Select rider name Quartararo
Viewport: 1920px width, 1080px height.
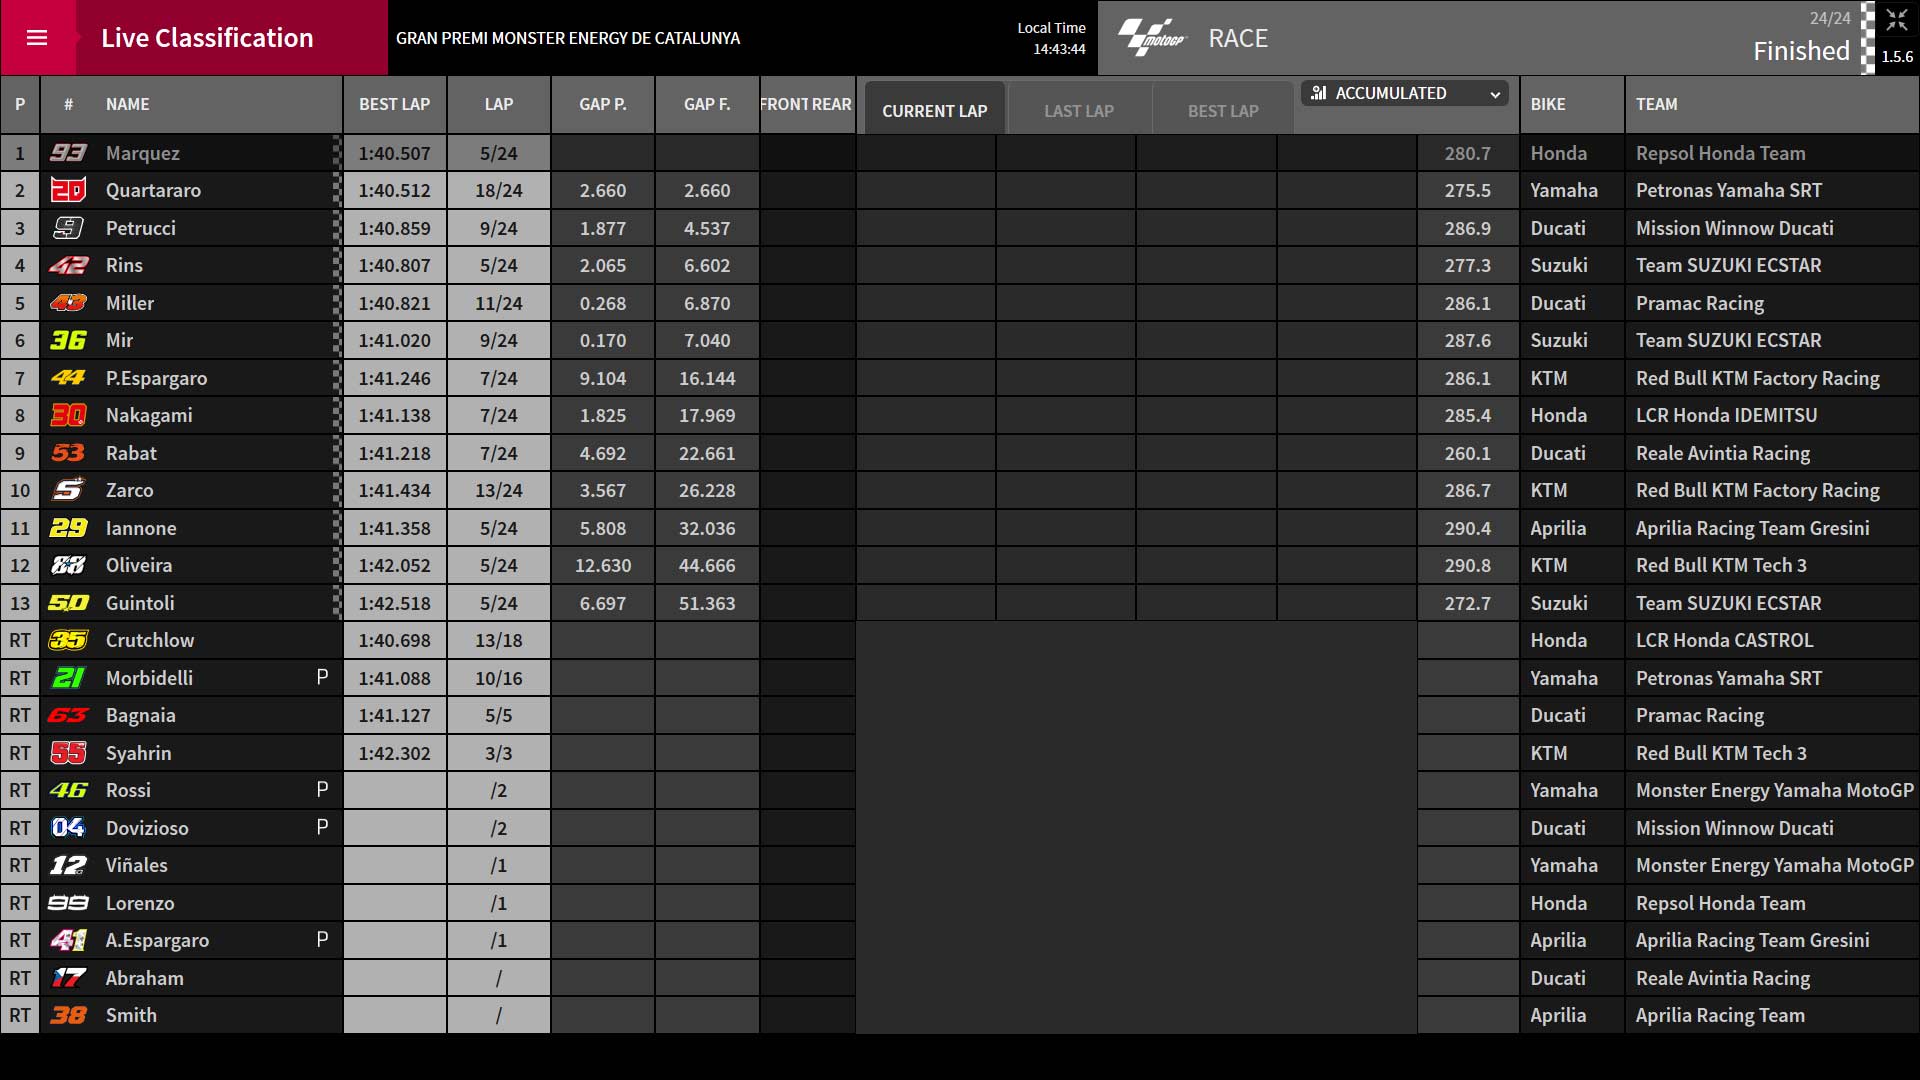(x=153, y=190)
